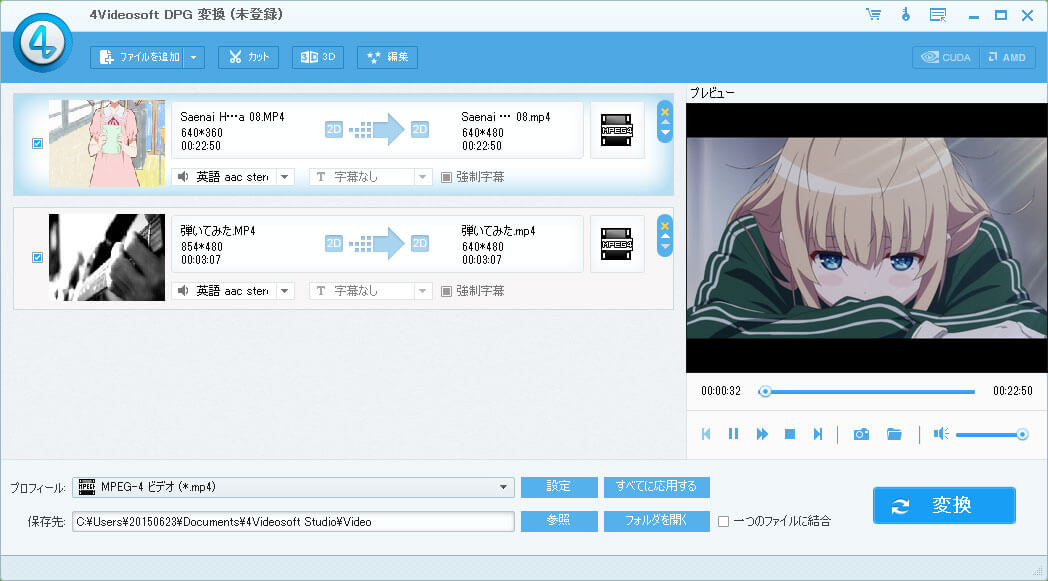The width and height of the screenshot is (1048, 581).
Task: Move the Saenai file up in list
Action: 664,122
